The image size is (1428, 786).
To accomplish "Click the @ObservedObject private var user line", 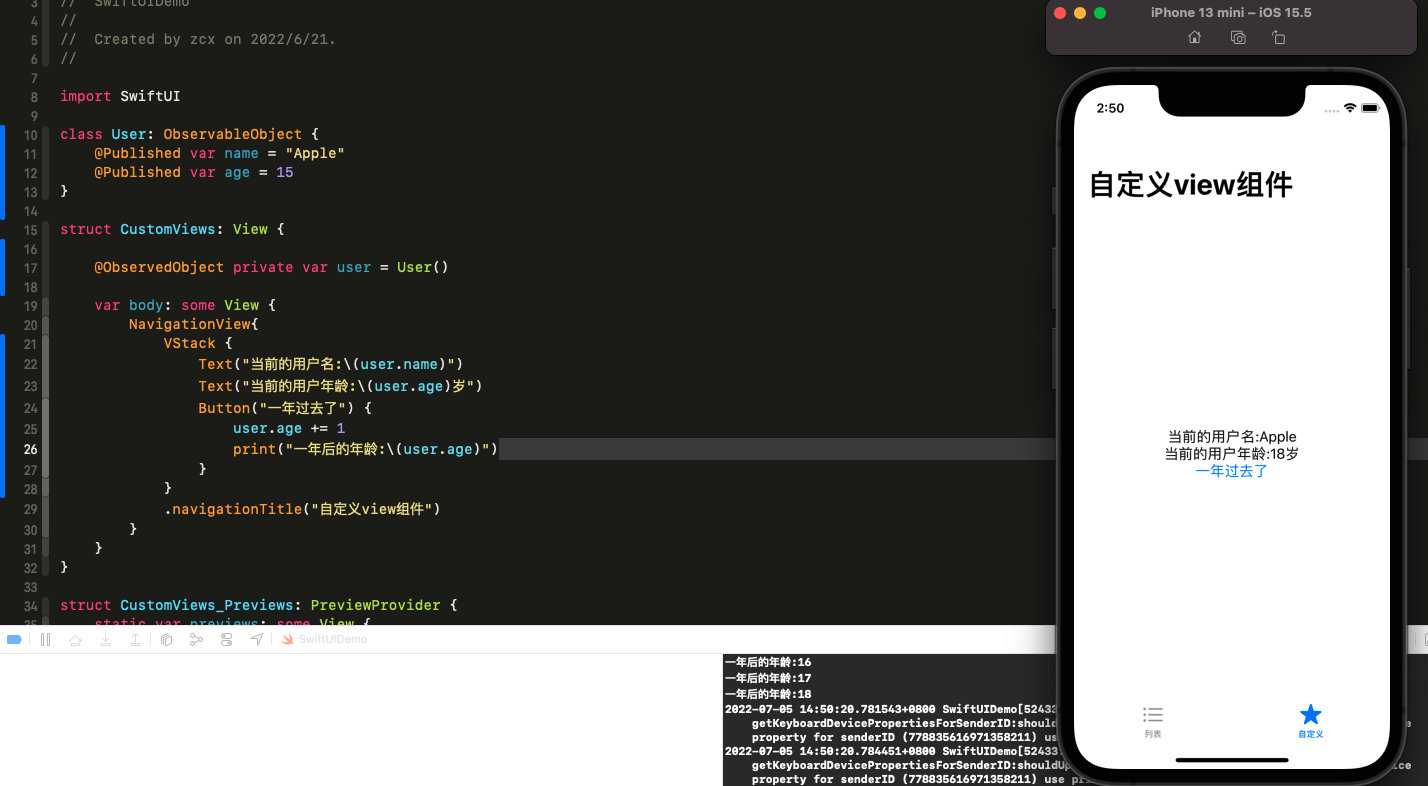I will [271, 267].
